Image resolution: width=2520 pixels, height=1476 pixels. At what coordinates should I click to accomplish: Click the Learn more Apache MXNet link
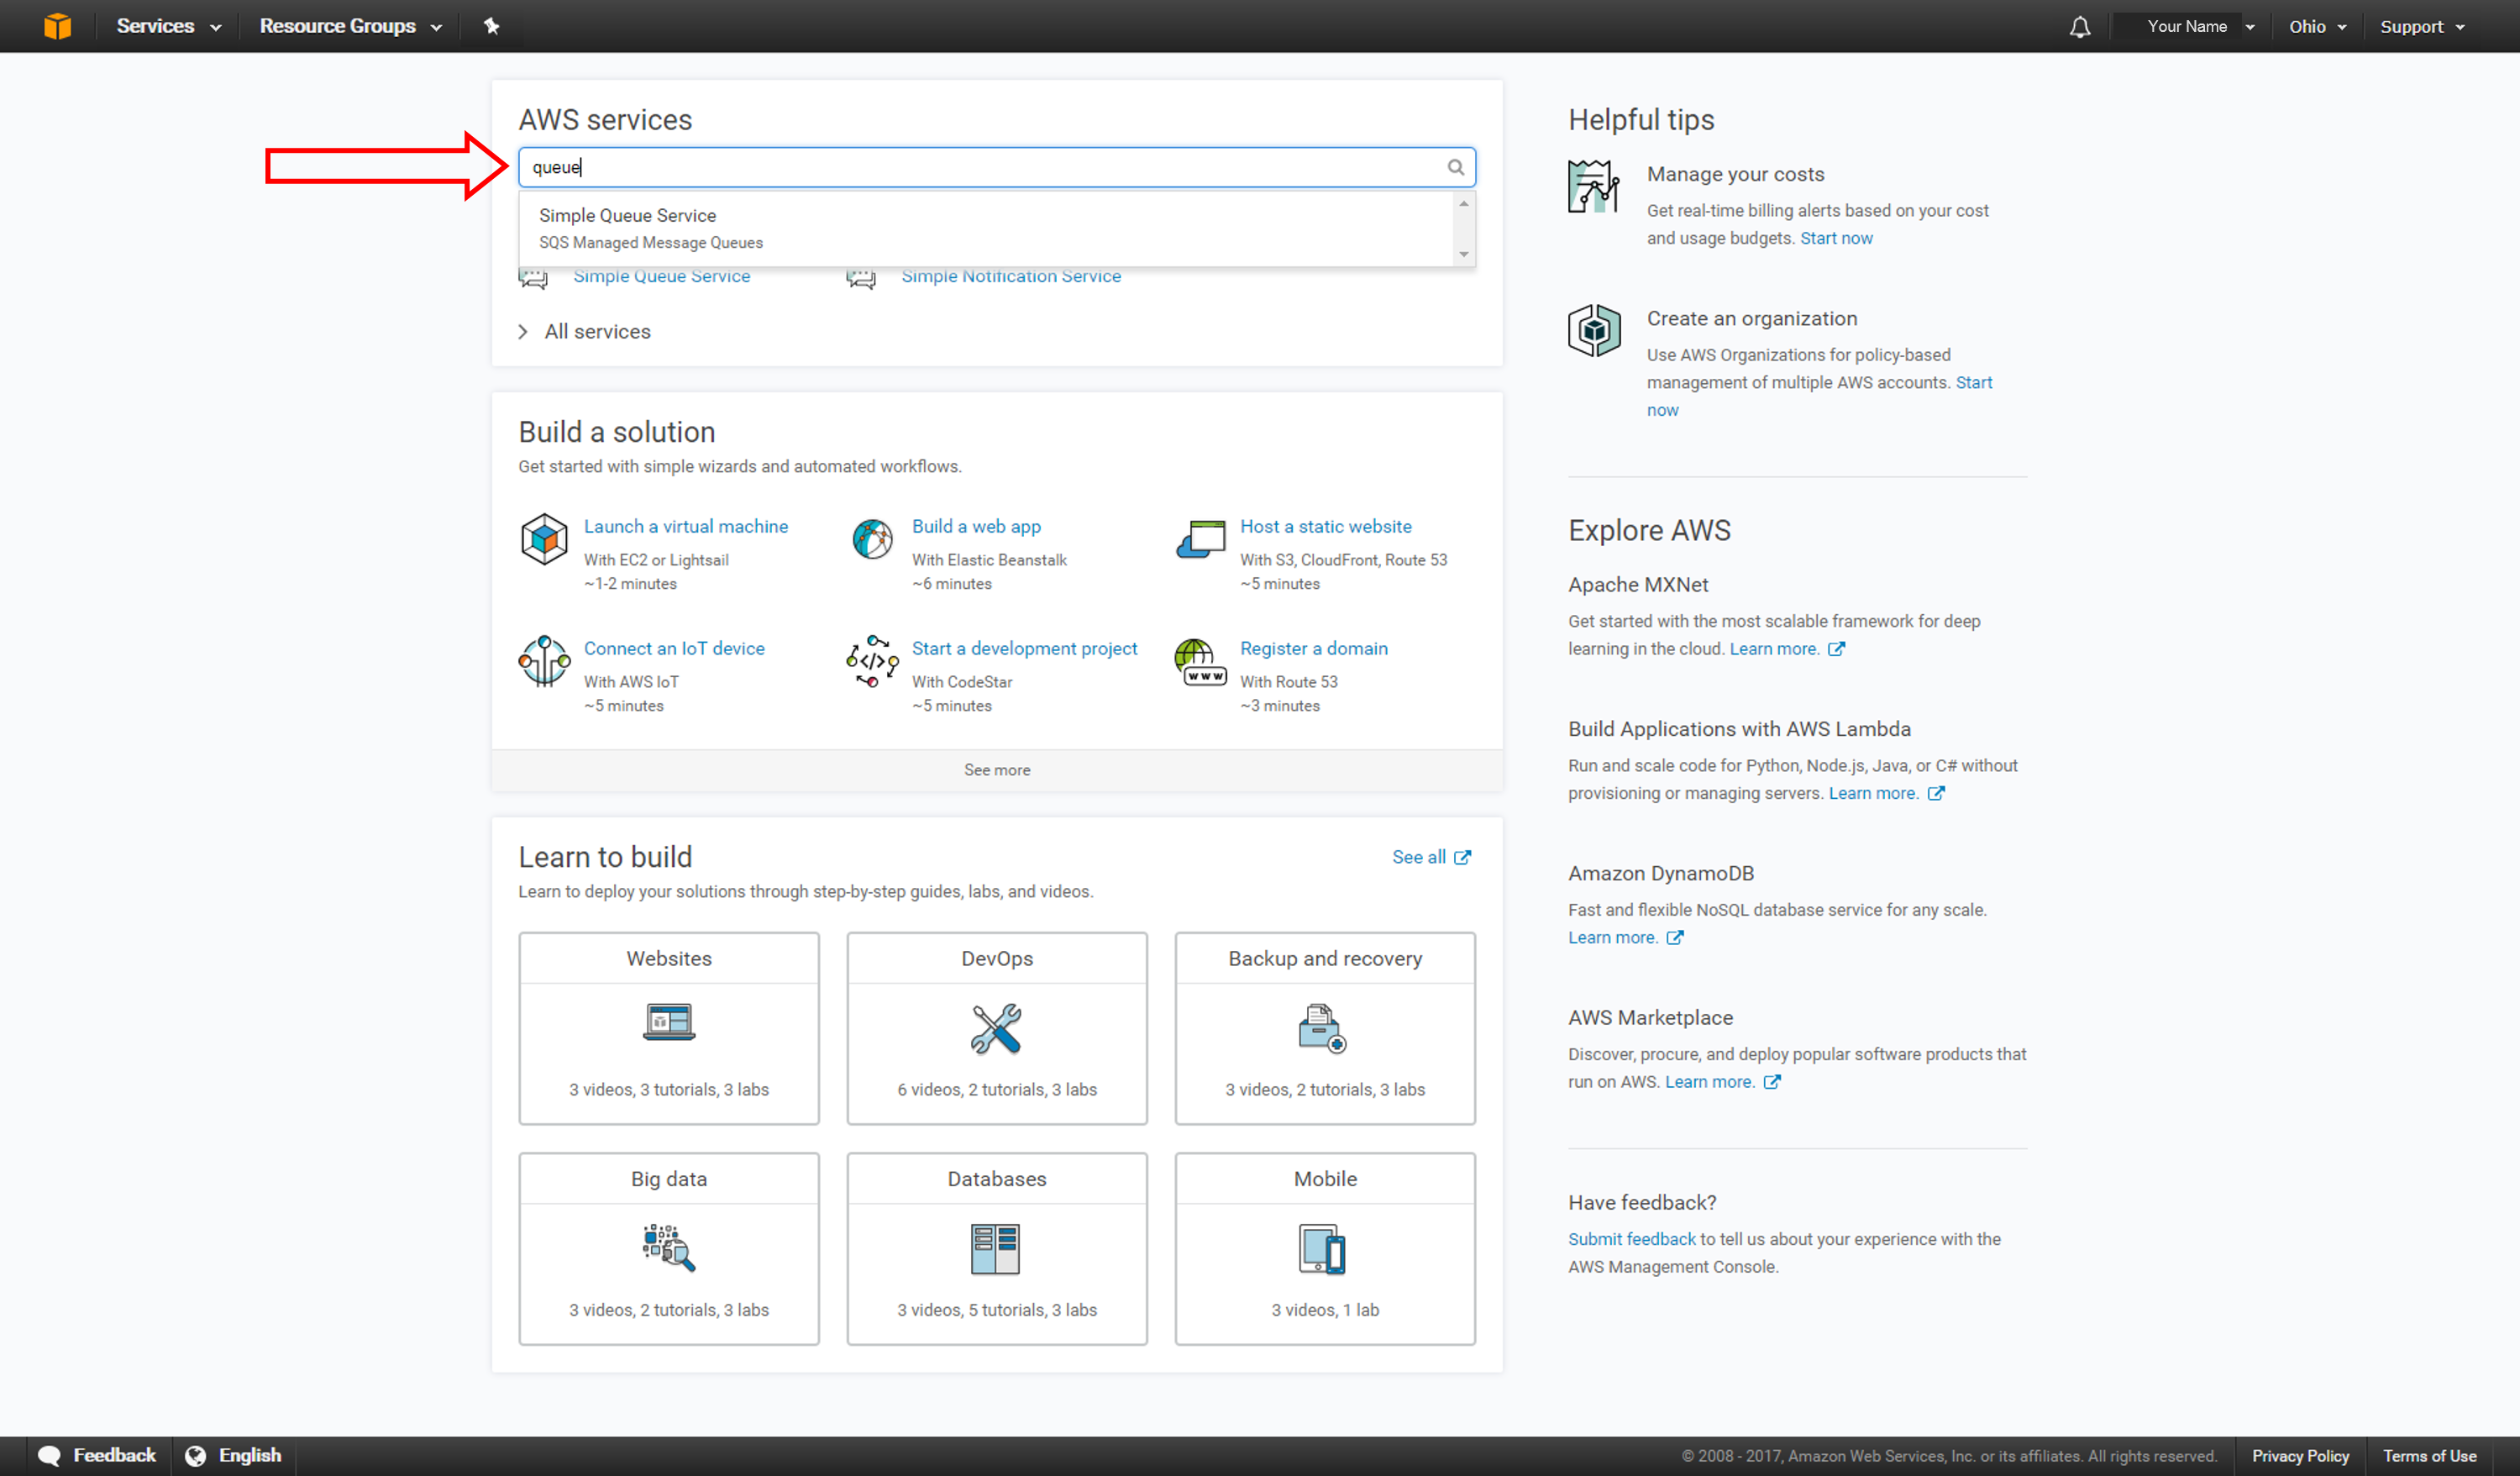pyautogui.click(x=1773, y=649)
